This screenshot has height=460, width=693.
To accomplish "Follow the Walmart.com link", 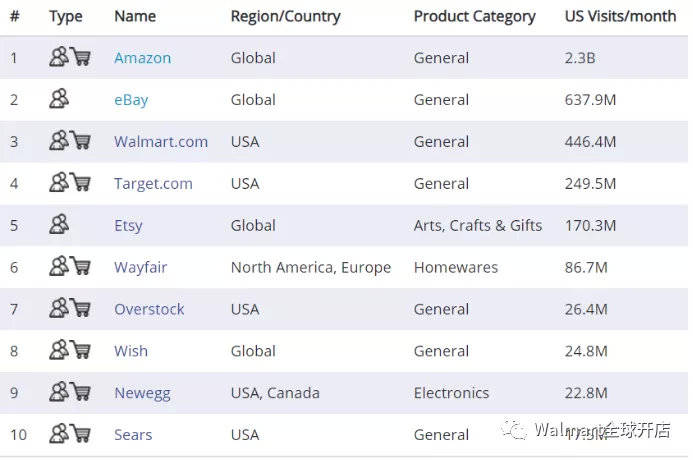I will (x=161, y=142).
